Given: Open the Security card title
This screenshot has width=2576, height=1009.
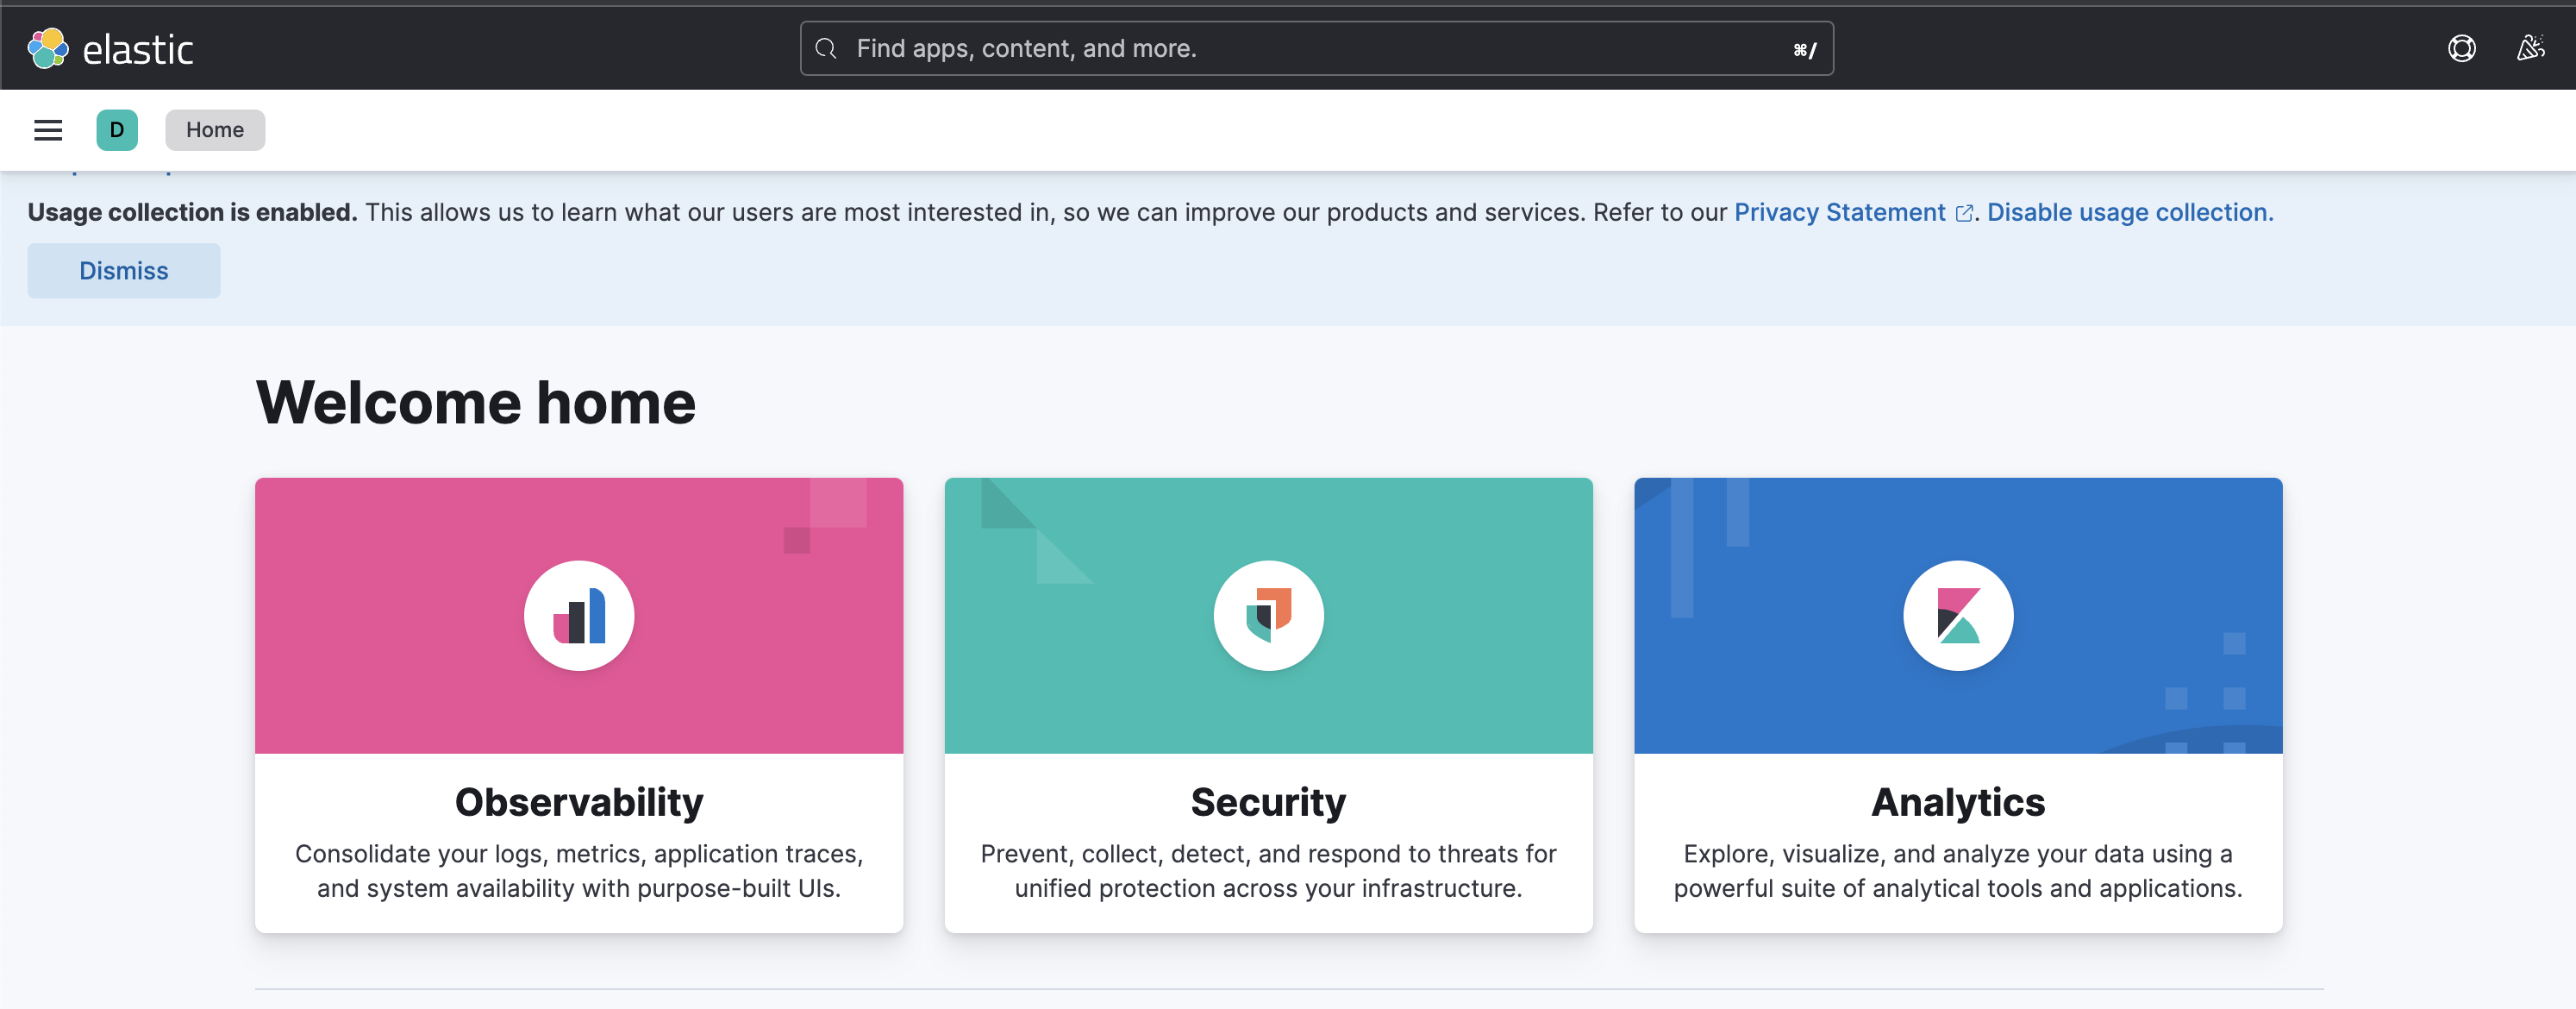Looking at the screenshot, I should tap(1268, 802).
